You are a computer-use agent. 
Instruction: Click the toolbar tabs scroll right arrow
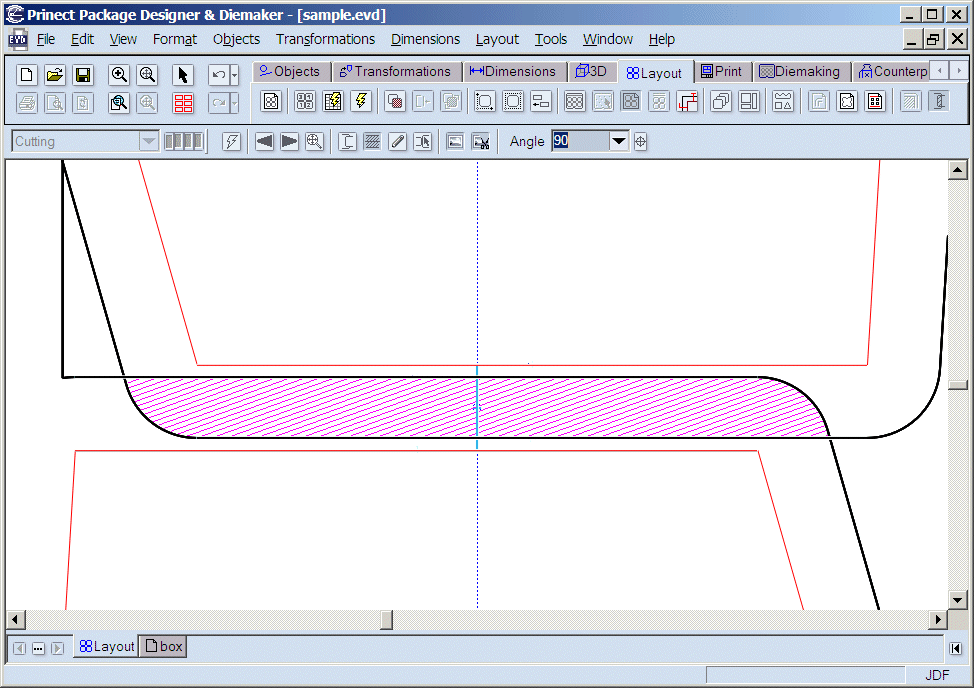959,71
